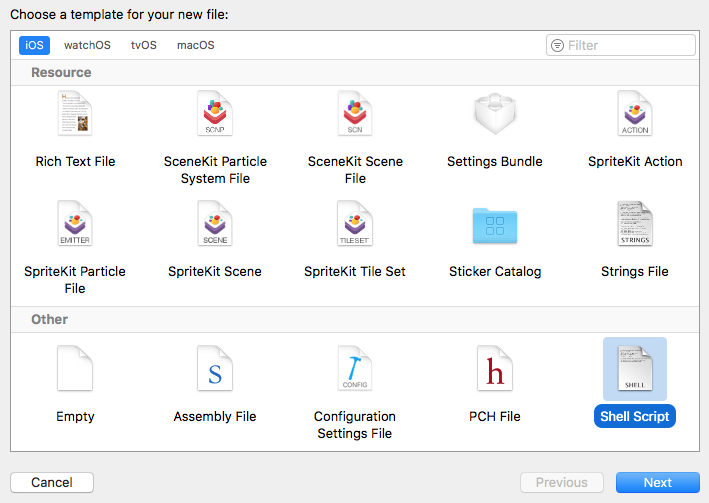Choose the SpriteKit Action template icon
Screen dimensions: 709x503
tap(635, 114)
